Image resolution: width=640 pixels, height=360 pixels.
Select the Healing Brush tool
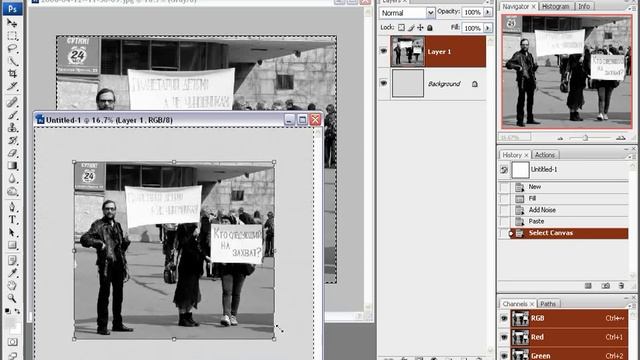pos(12,102)
